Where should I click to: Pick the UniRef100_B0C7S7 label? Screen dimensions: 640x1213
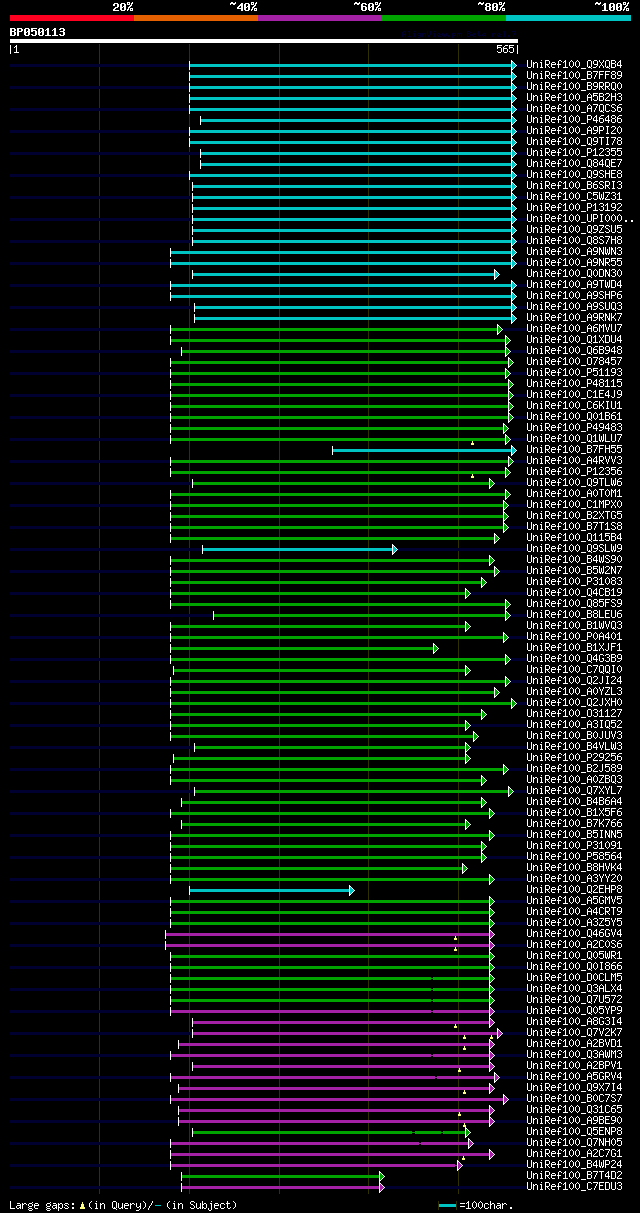click(574, 1099)
